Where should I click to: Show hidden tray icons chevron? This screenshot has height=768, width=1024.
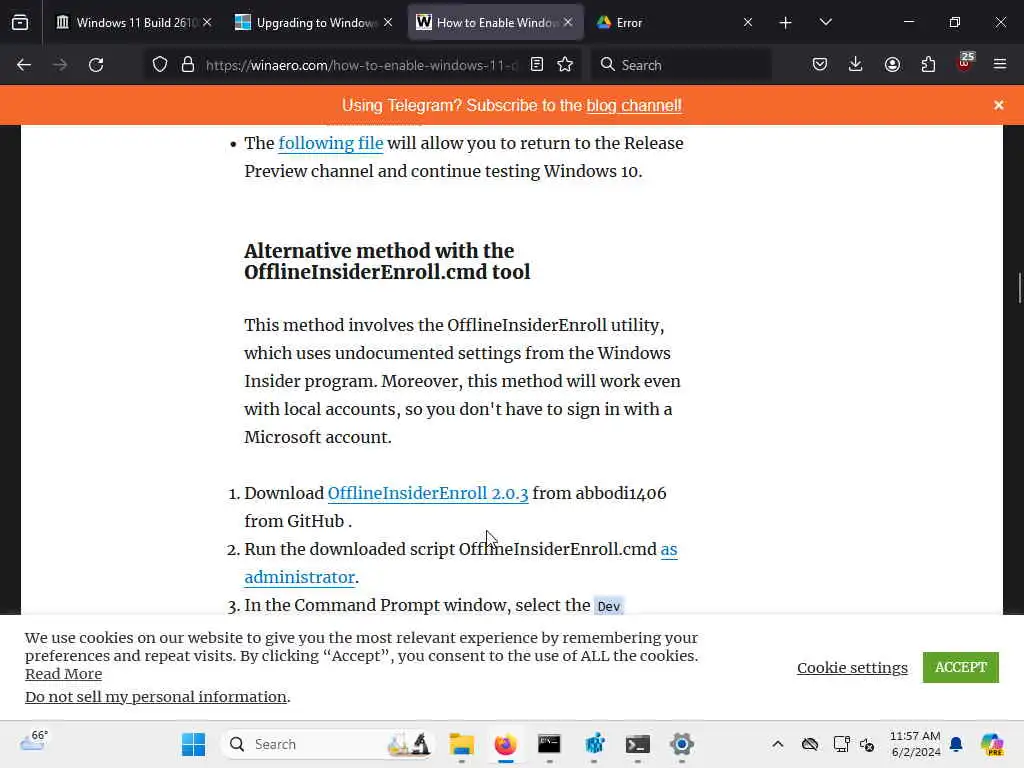pos(778,744)
